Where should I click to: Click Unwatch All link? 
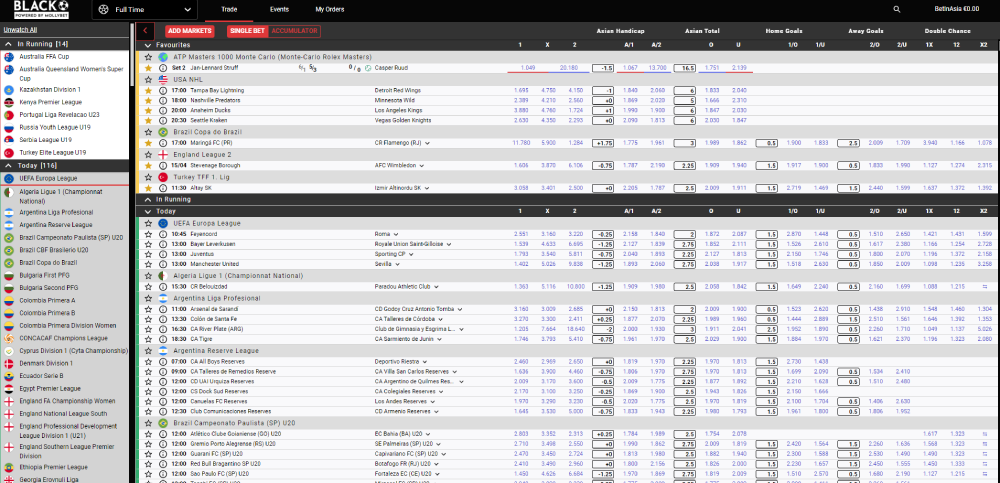pos(20,29)
